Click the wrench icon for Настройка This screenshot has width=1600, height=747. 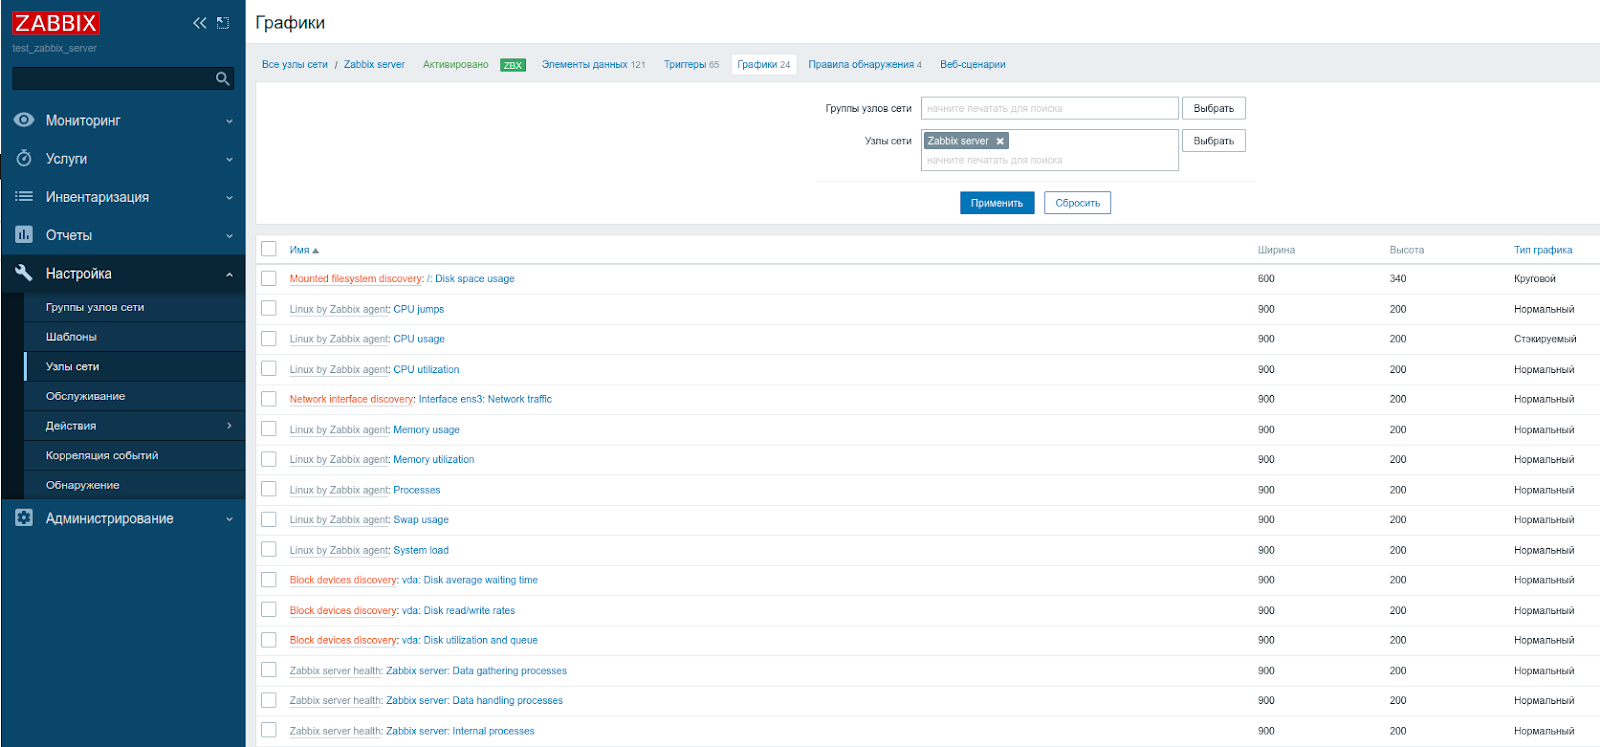24,273
